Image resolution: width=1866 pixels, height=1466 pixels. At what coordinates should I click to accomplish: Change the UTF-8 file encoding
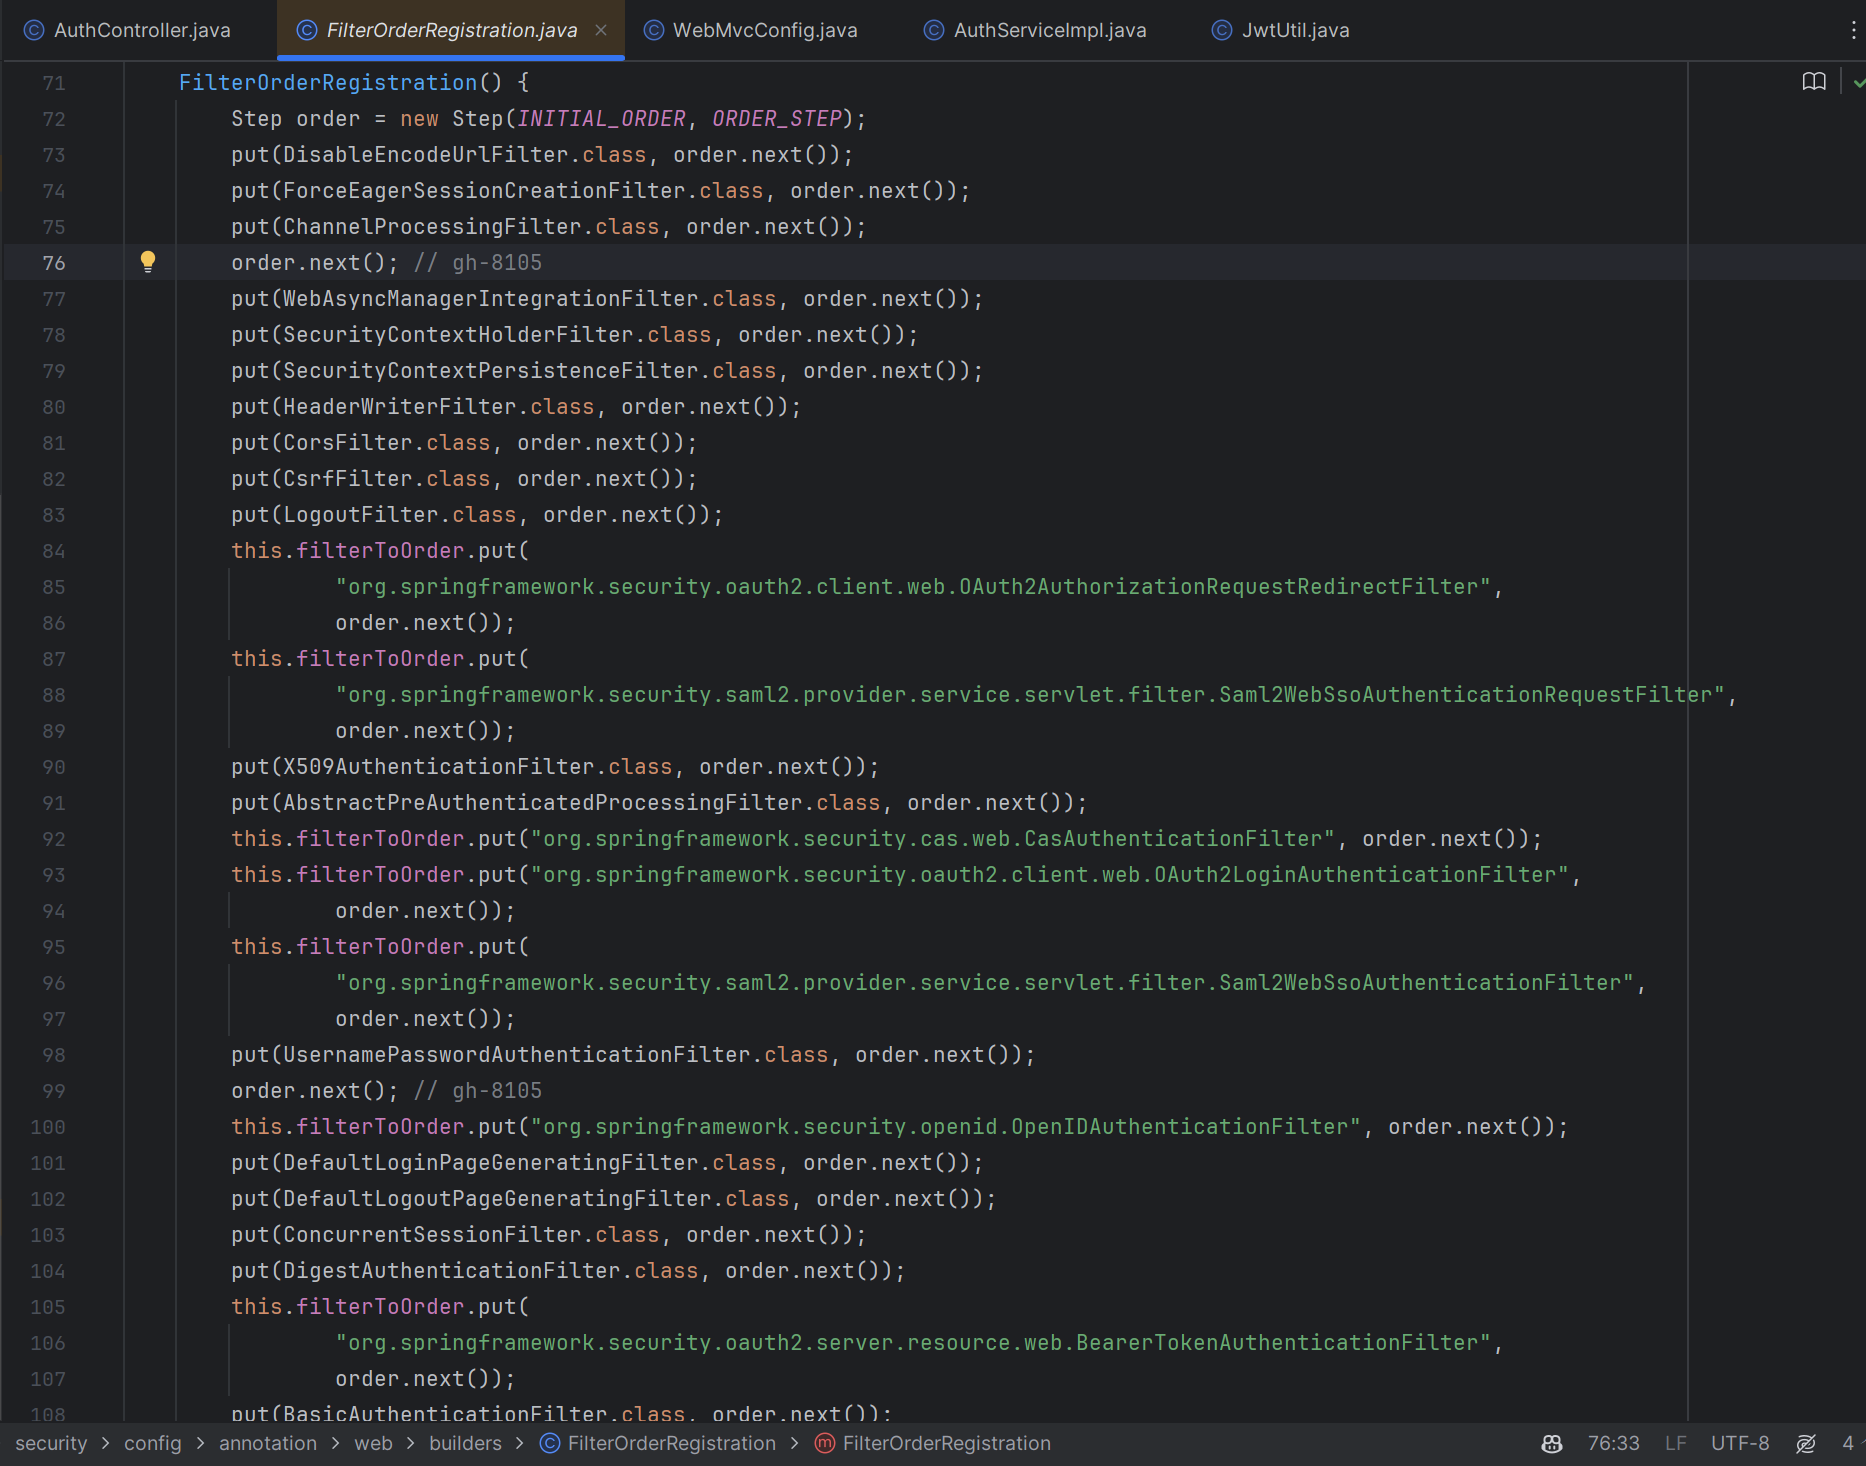pos(1740,1443)
